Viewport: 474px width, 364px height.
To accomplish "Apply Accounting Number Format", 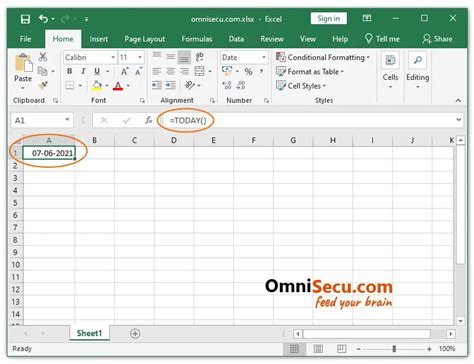I will (x=227, y=71).
